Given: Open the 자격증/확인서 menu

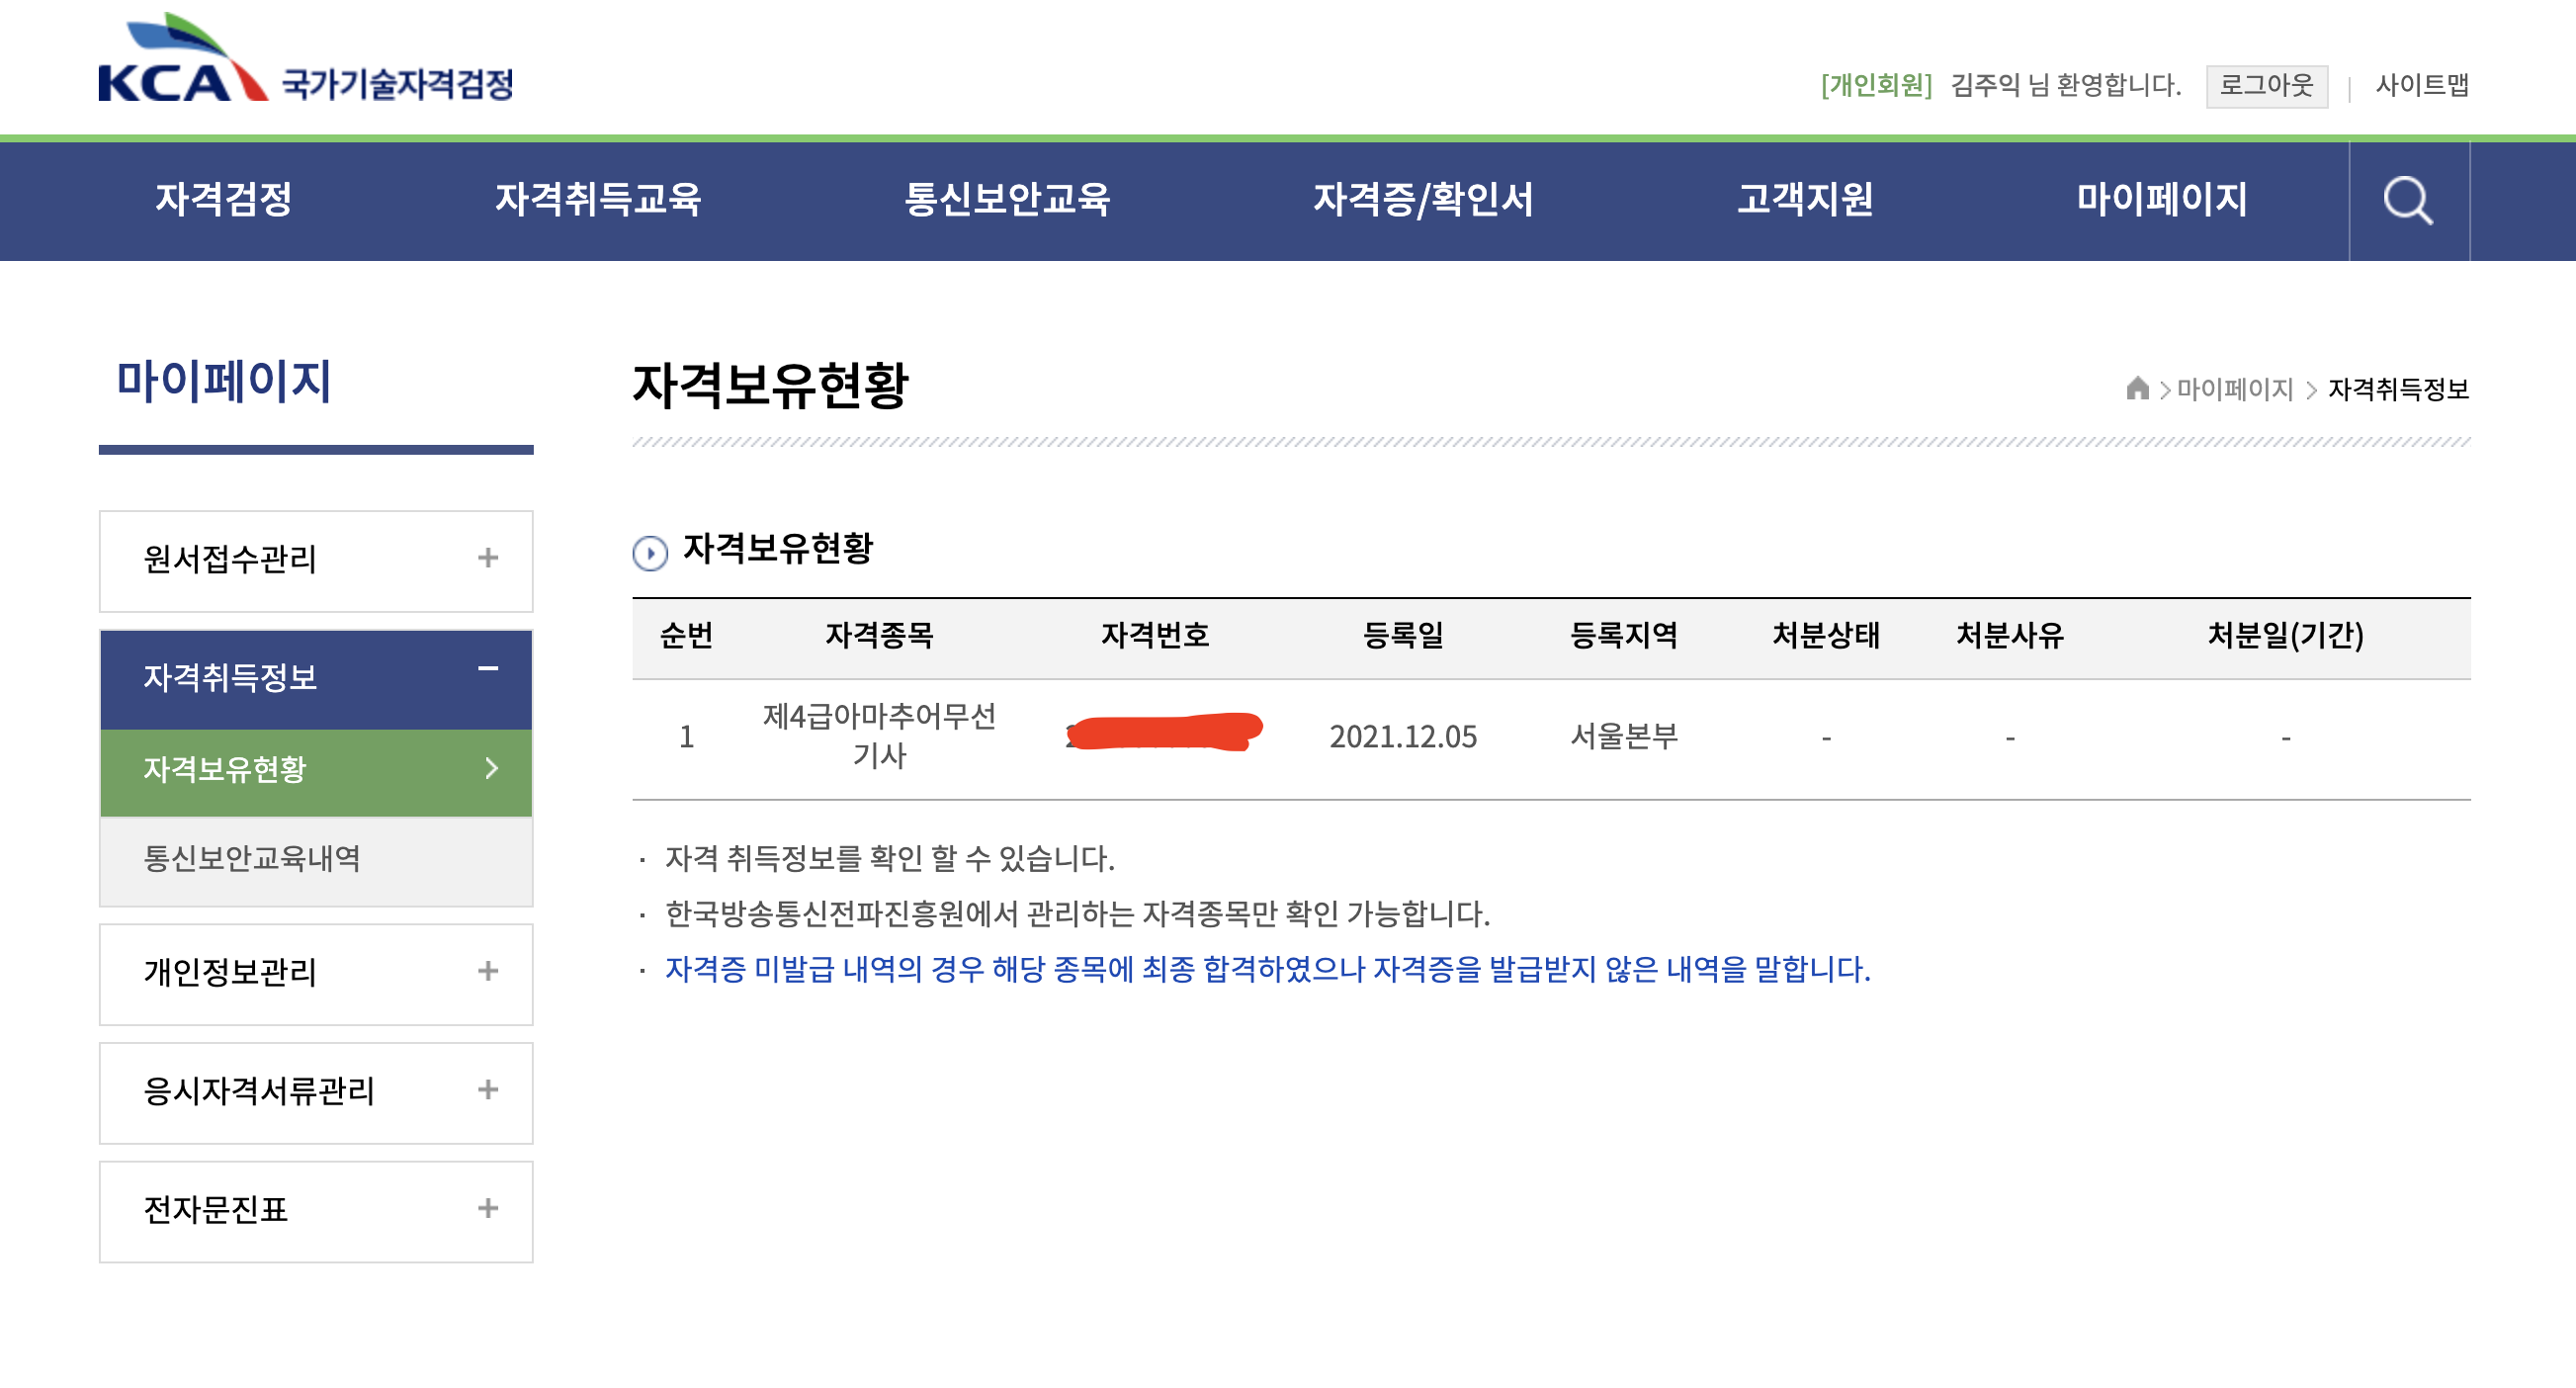Looking at the screenshot, I should point(1422,199).
